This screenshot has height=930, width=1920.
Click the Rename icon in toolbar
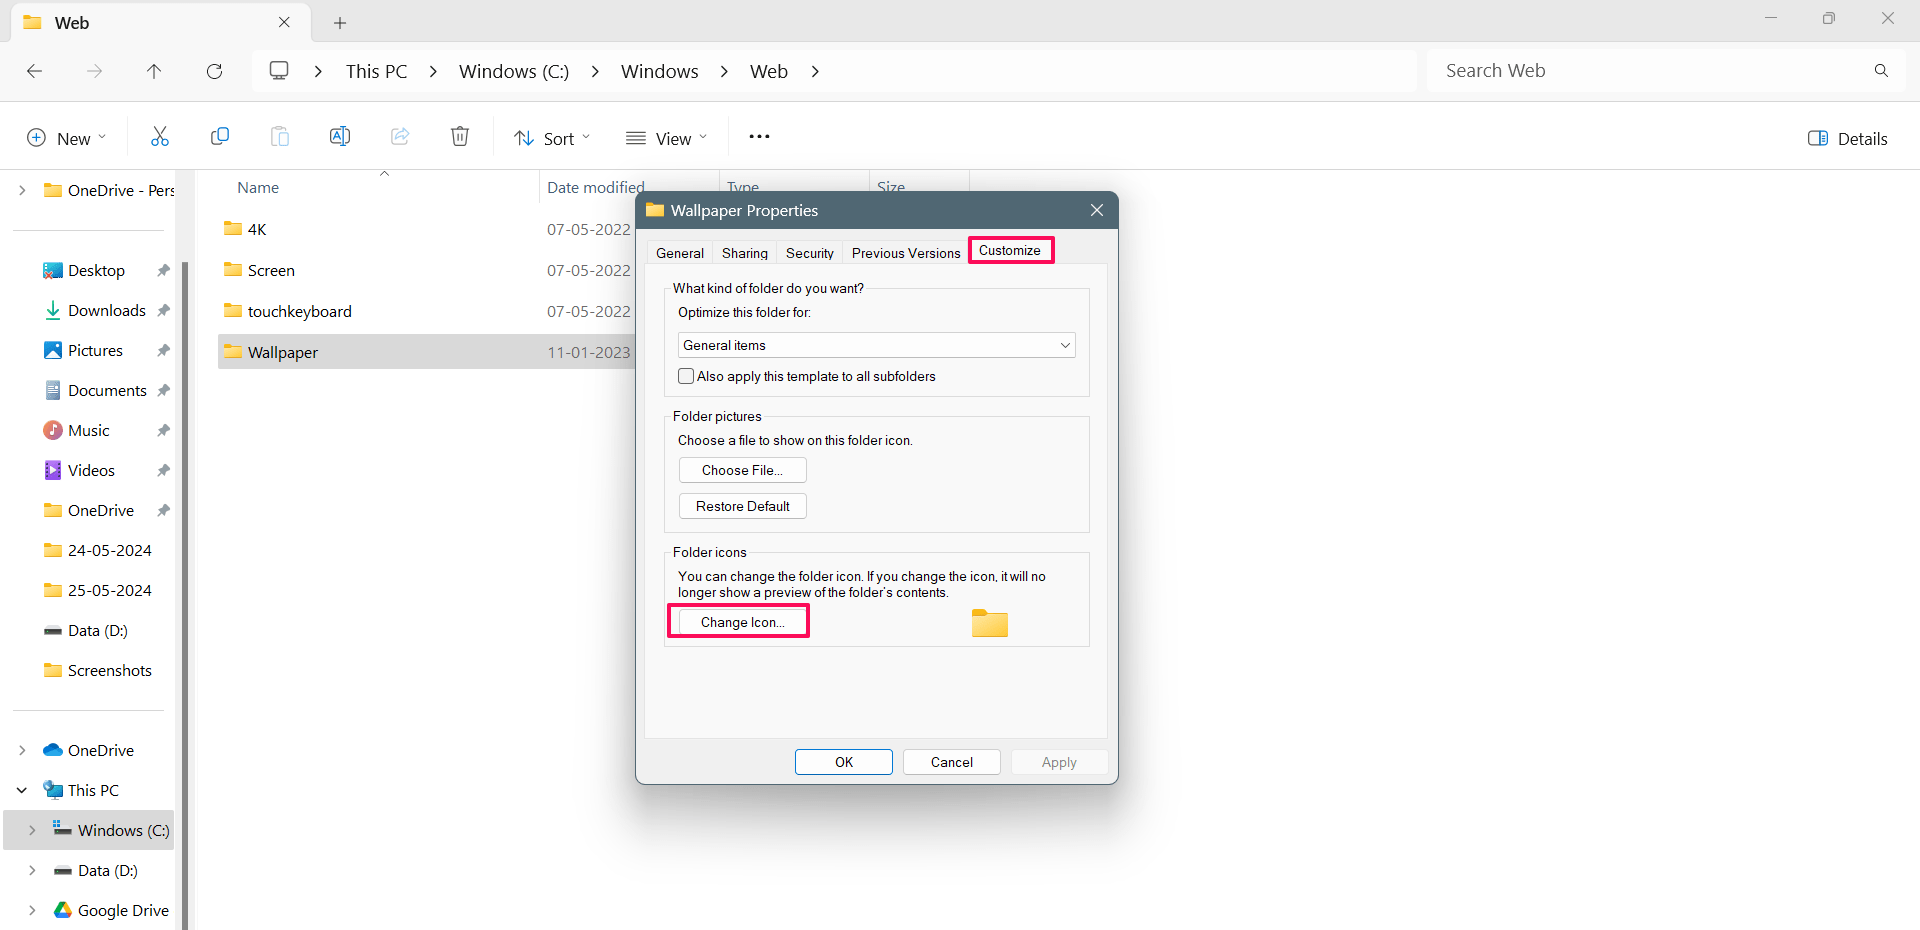(340, 137)
